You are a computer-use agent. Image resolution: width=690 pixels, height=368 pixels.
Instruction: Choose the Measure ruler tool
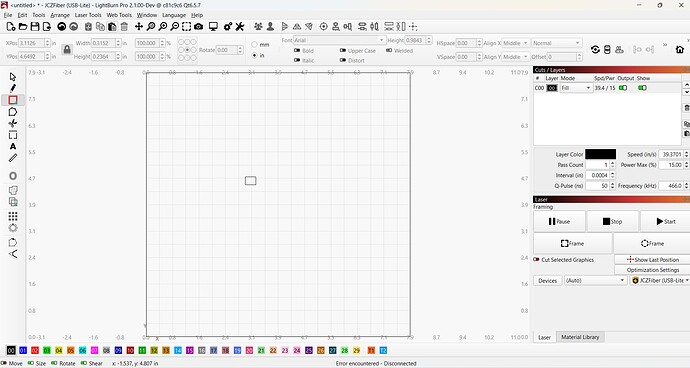click(13, 158)
